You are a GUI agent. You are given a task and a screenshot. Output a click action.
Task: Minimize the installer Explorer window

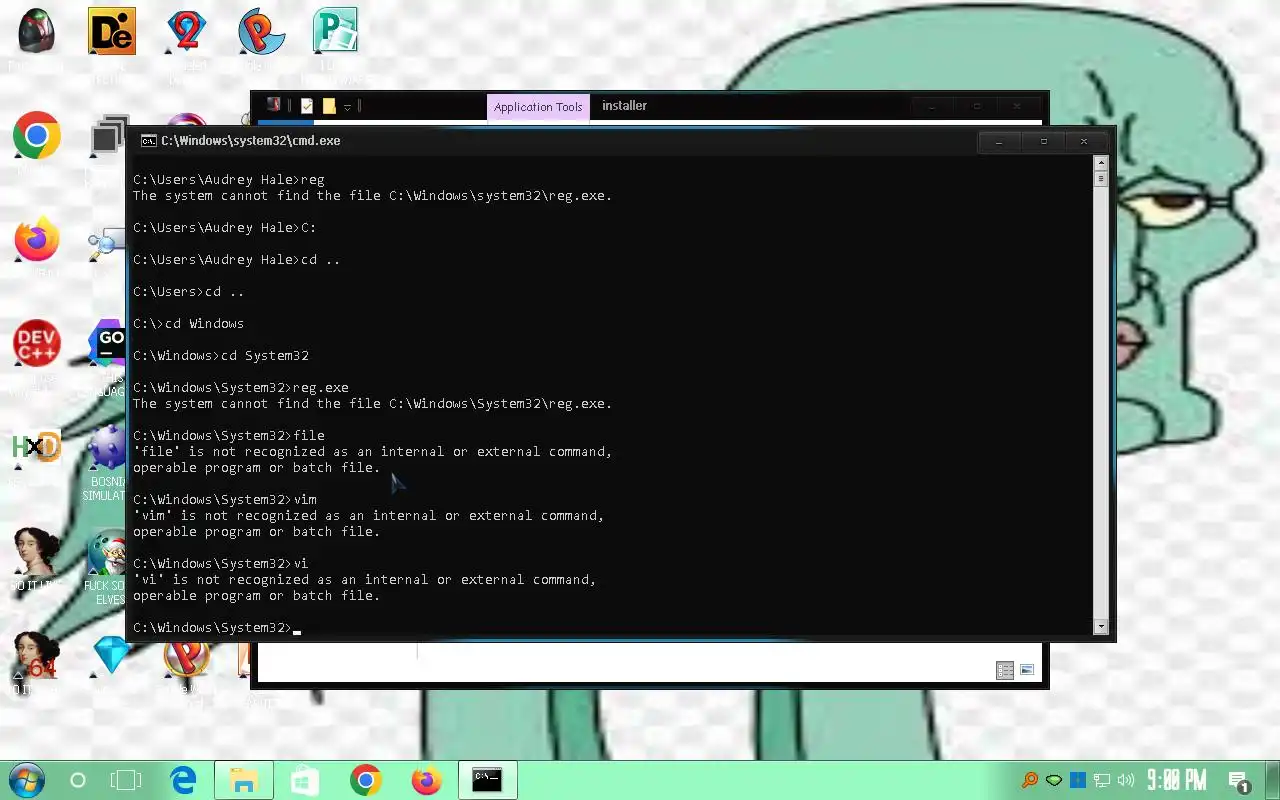932,106
